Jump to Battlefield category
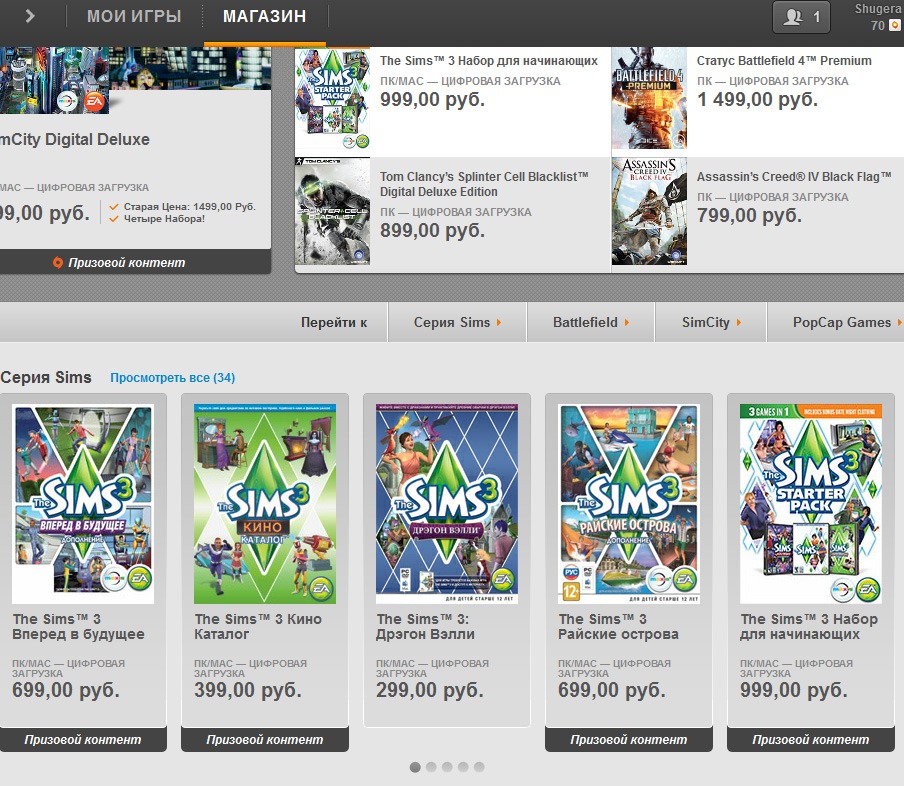Viewport: 904px width, 786px height. tap(591, 322)
